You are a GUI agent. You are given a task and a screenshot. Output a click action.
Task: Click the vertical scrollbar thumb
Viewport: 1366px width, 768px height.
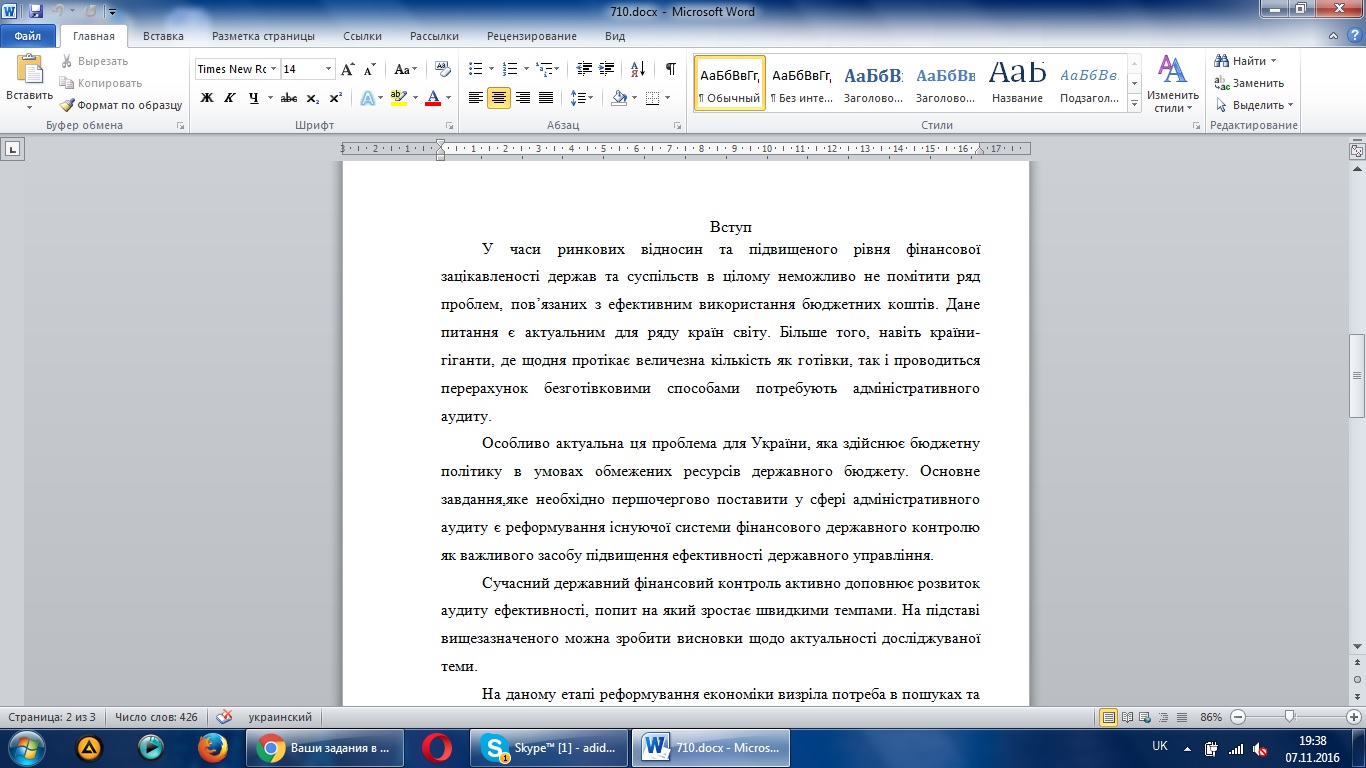pos(1357,376)
